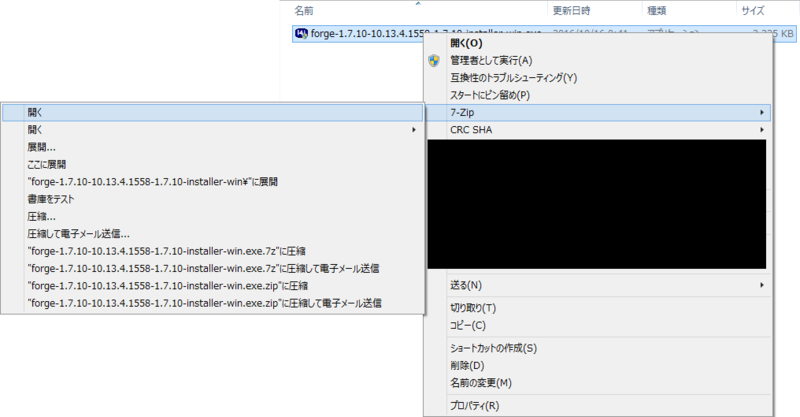The height and width of the screenshot is (417, 800).
Task: Click the forge installer file icon
Action: (x=302, y=34)
